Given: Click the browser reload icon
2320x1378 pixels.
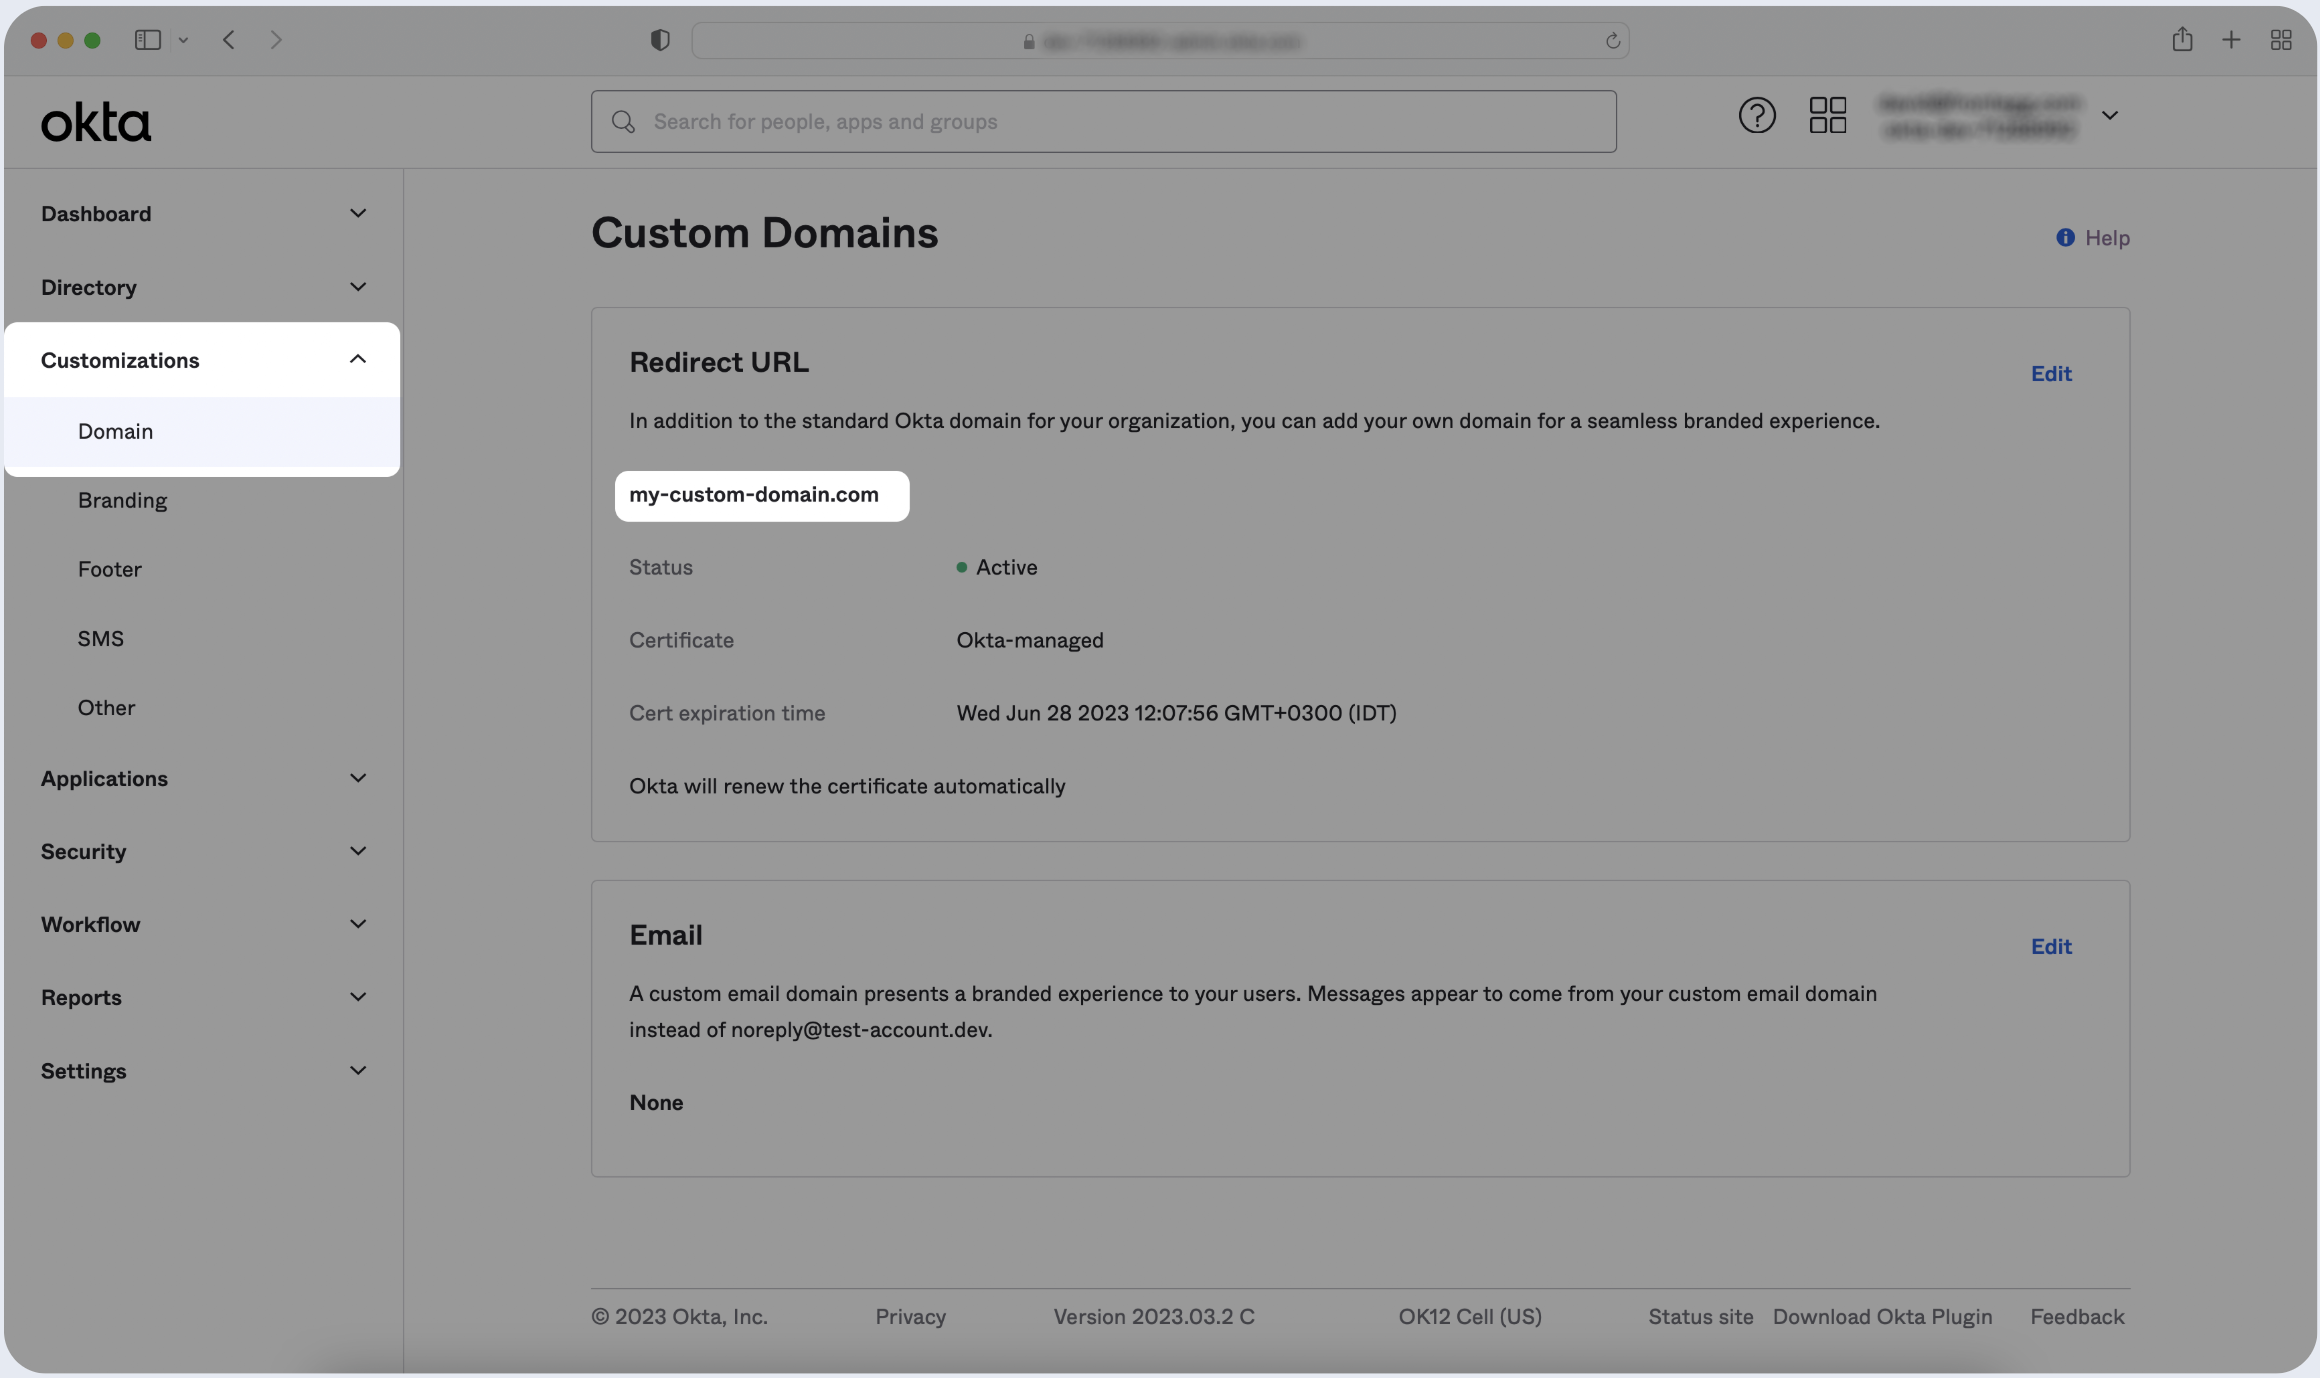Looking at the screenshot, I should click(1612, 41).
